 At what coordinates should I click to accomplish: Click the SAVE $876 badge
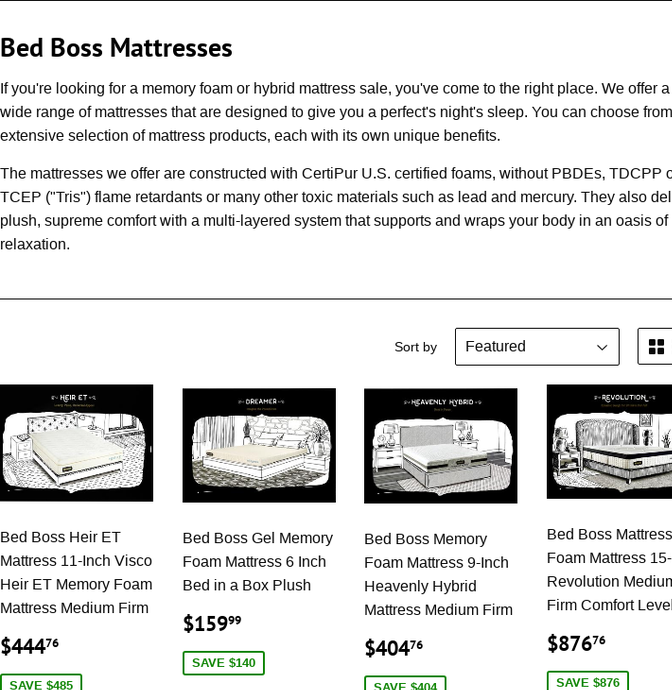588,681
